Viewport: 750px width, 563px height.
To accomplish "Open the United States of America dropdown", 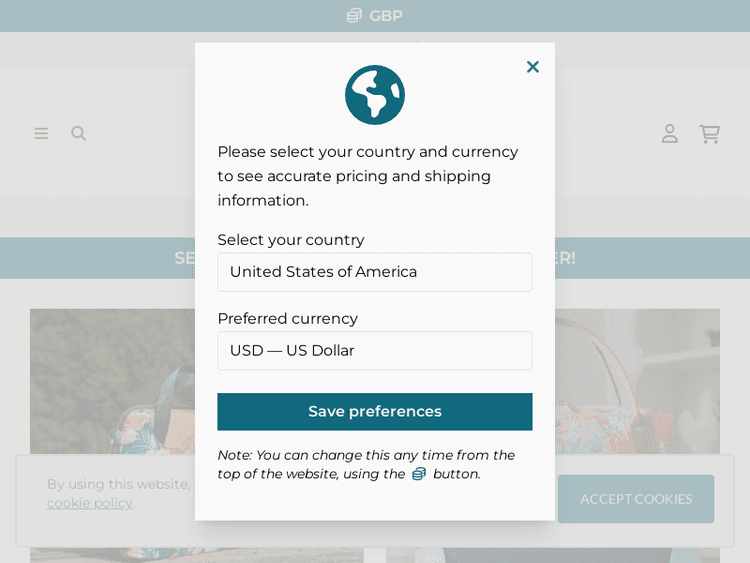I will click(375, 272).
